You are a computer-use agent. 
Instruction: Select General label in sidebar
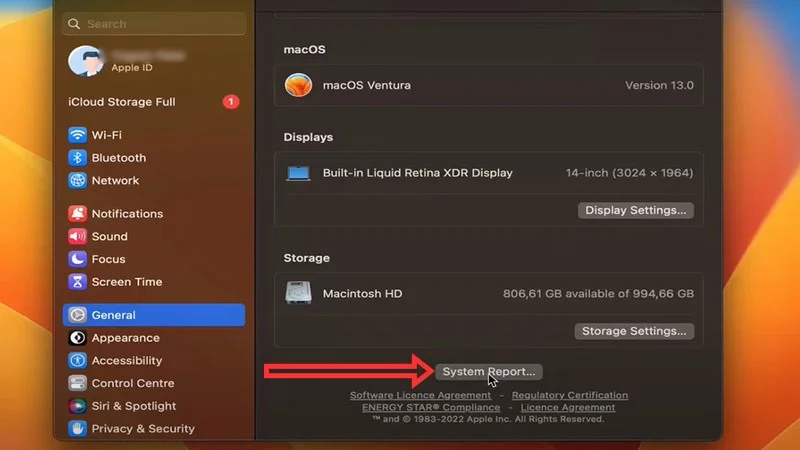(114, 315)
